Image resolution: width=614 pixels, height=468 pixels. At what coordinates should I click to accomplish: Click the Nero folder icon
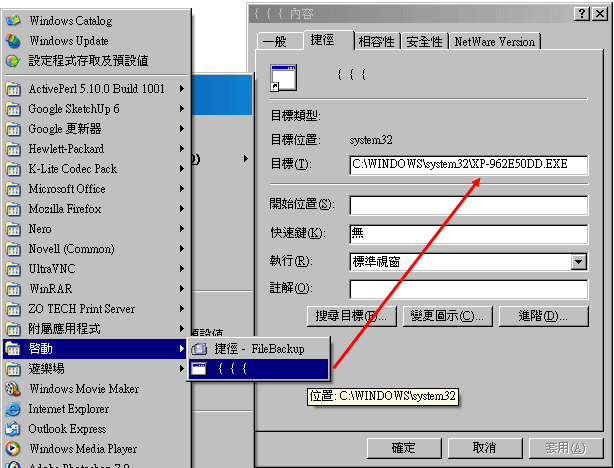(13, 229)
